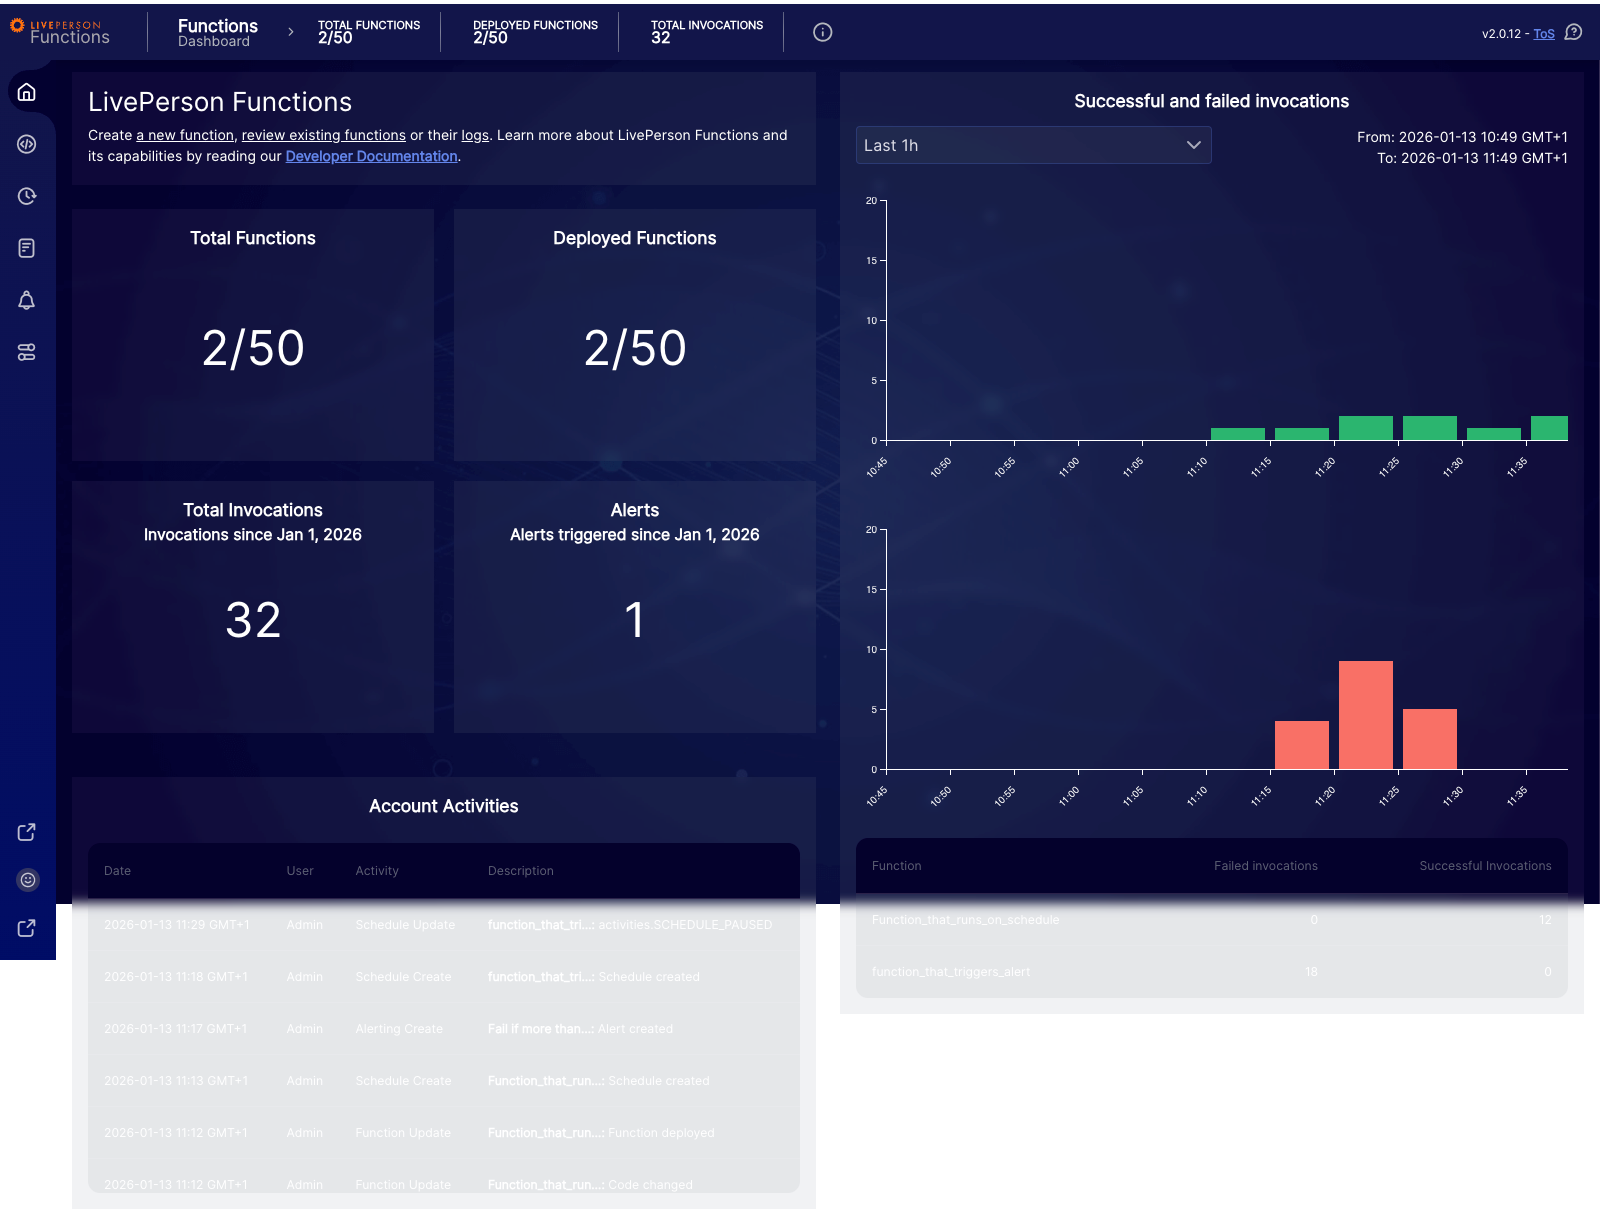
Task: Open the Settings sliders icon in sidebar
Action: pyautogui.click(x=27, y=352)
